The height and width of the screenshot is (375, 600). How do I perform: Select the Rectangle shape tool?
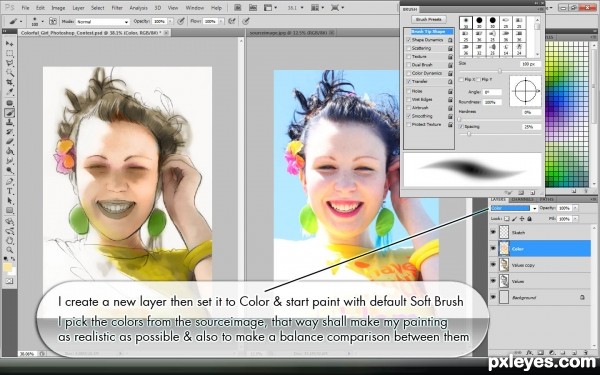point(10,210)
